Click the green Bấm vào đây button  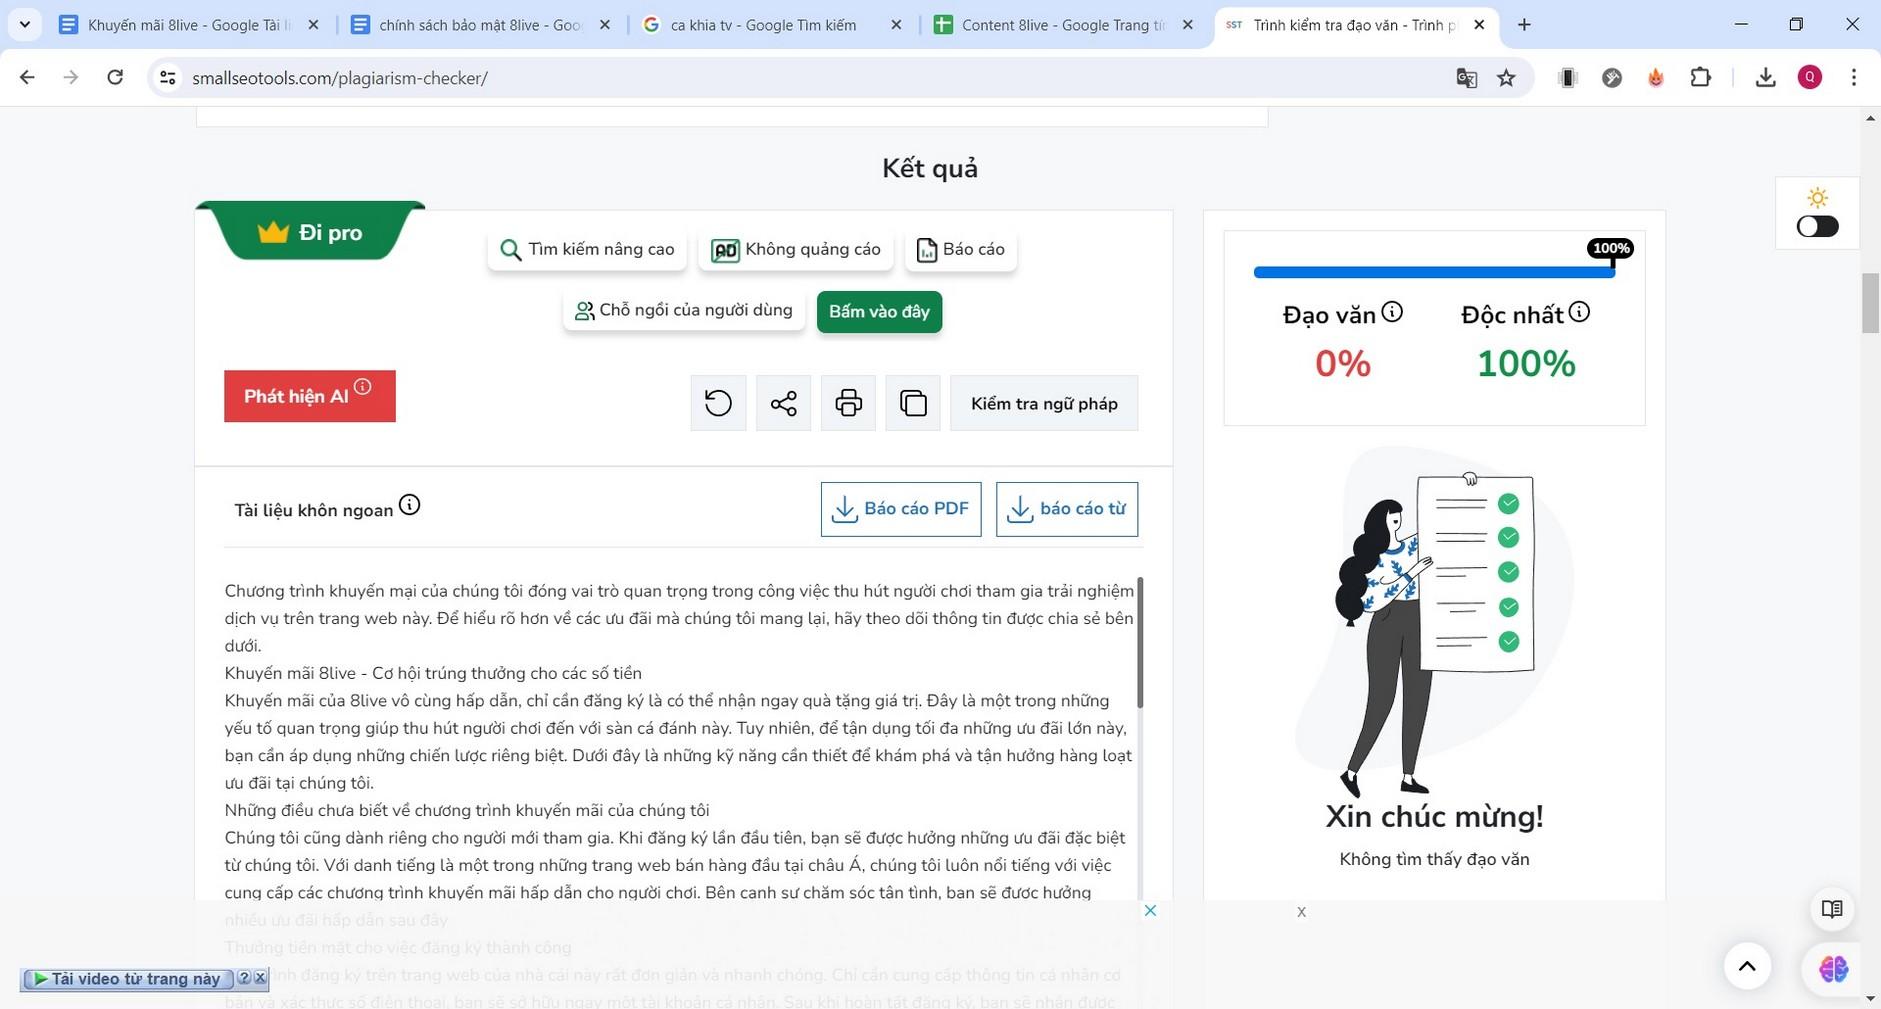pyautogui.click(x=879, y=311)
